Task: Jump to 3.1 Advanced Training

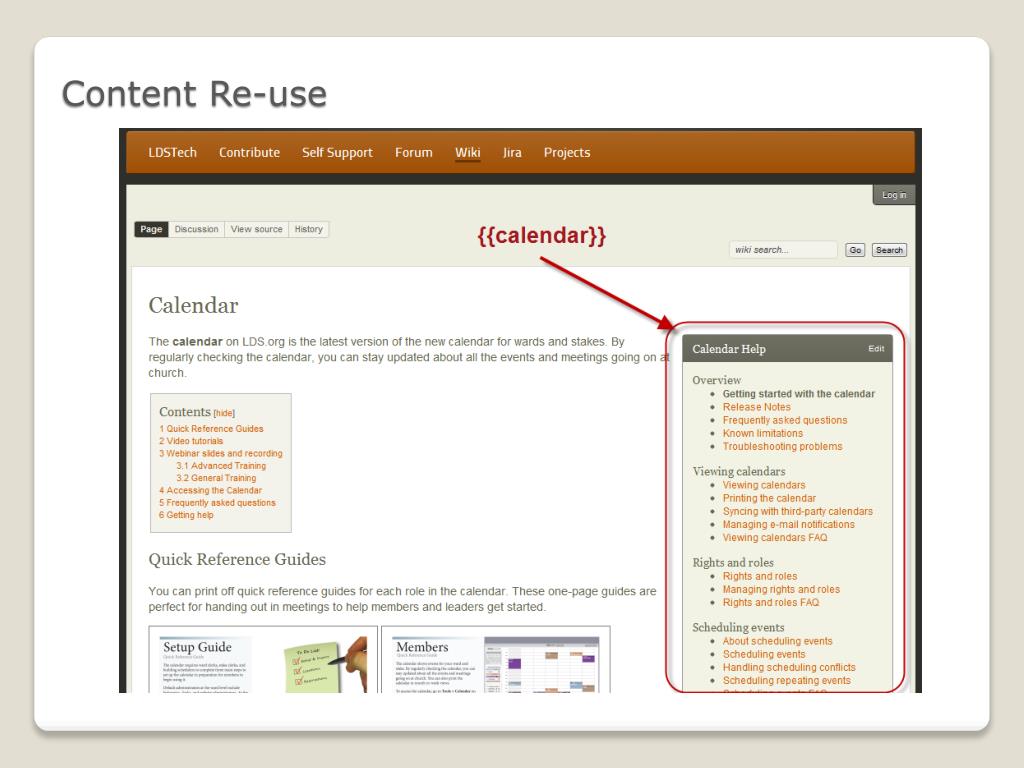Action: [221, 466]
